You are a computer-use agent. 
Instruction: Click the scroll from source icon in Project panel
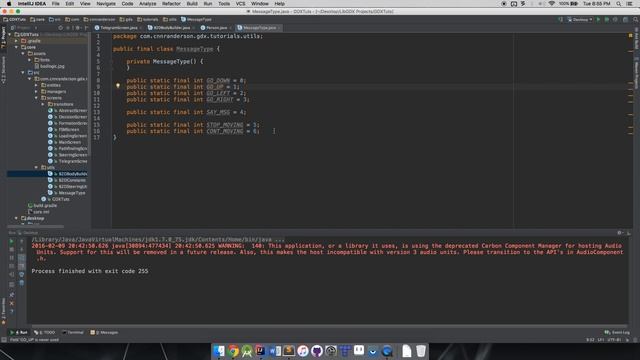[x=60, y=28]
